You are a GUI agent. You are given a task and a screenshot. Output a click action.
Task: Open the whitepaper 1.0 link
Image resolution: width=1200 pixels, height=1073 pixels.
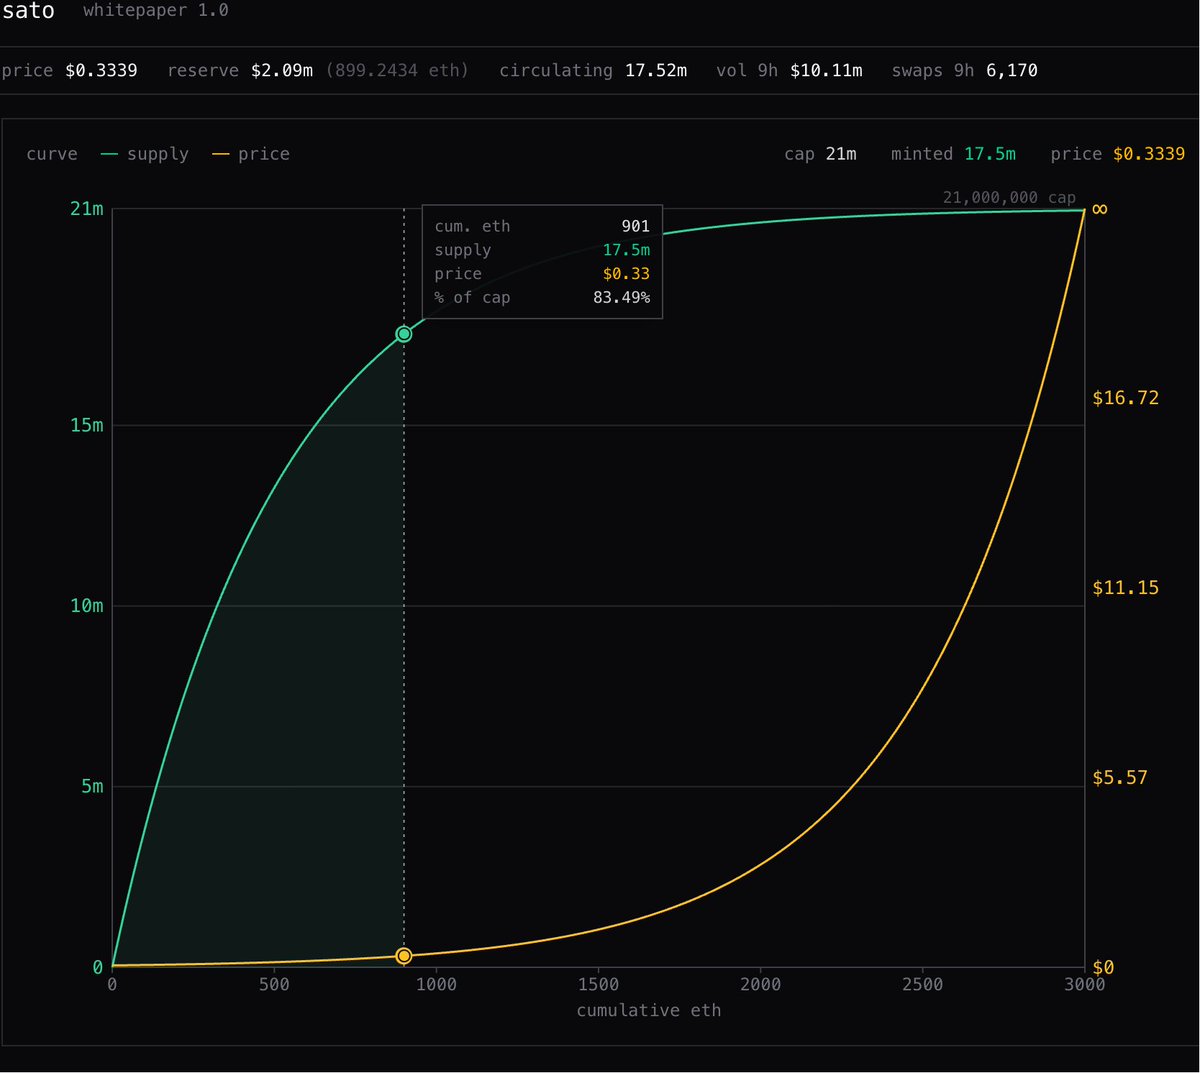pyautogui.click(x=156, y=11)
